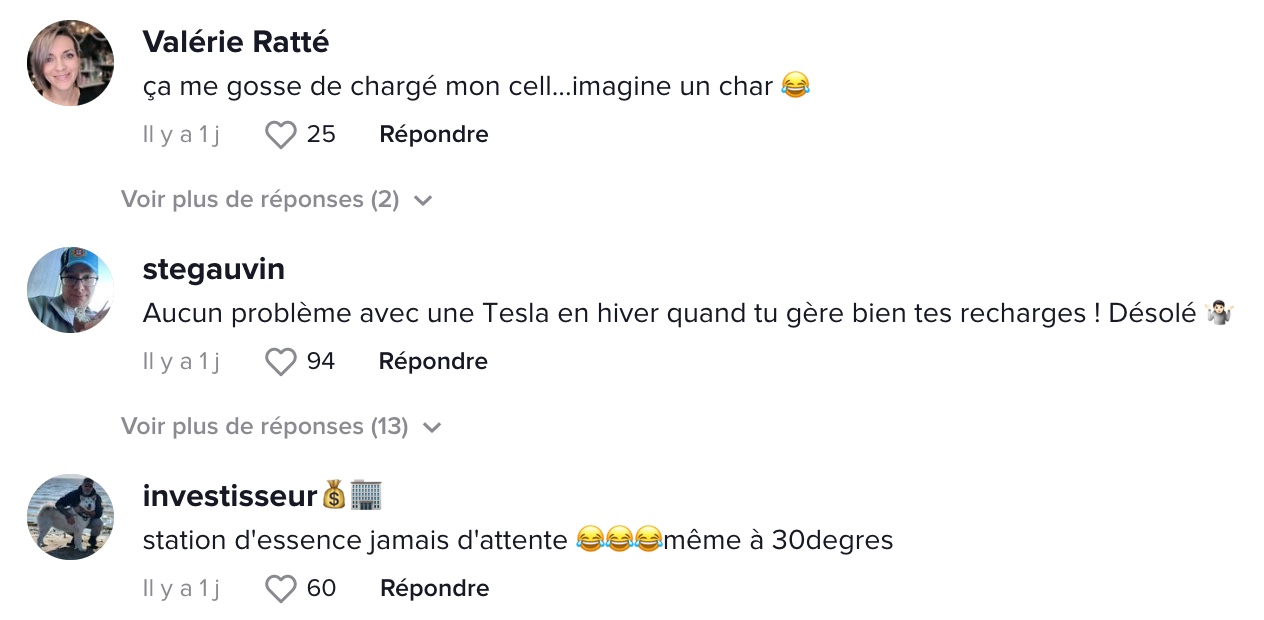Open the Valérie Ratté username link
This screenshot has height=620, width=1264.
pyautogui.click(x=236, y=42)
